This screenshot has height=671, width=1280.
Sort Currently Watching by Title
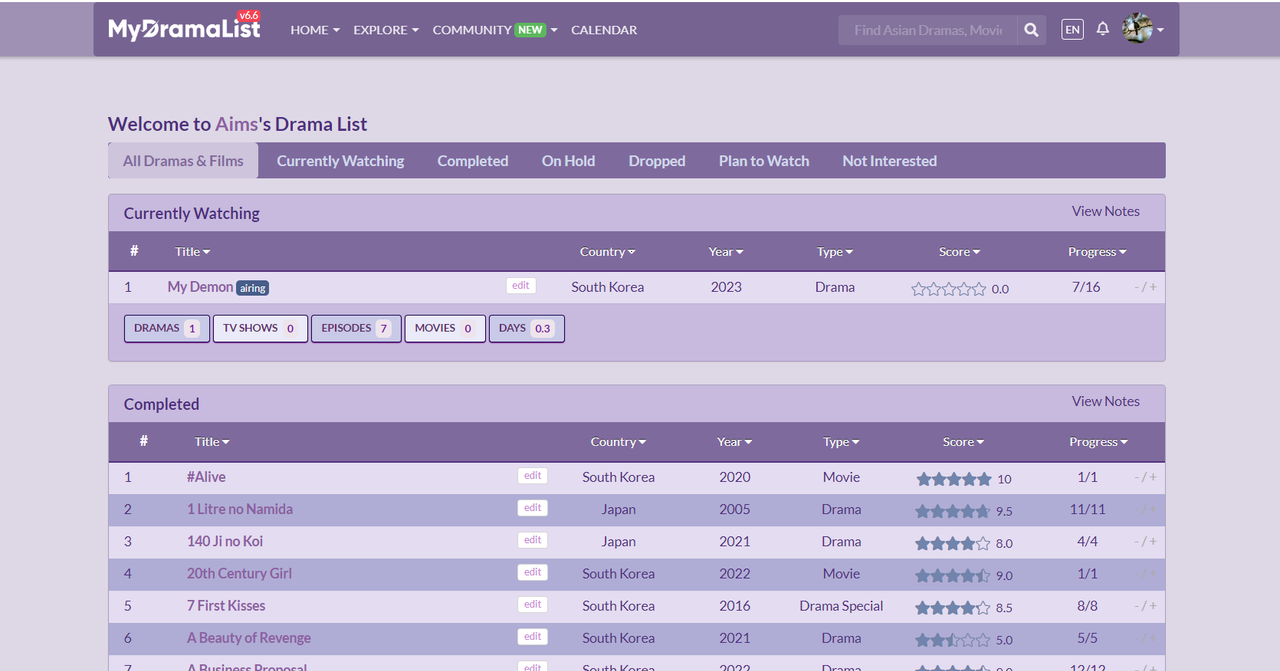point(192,252)
